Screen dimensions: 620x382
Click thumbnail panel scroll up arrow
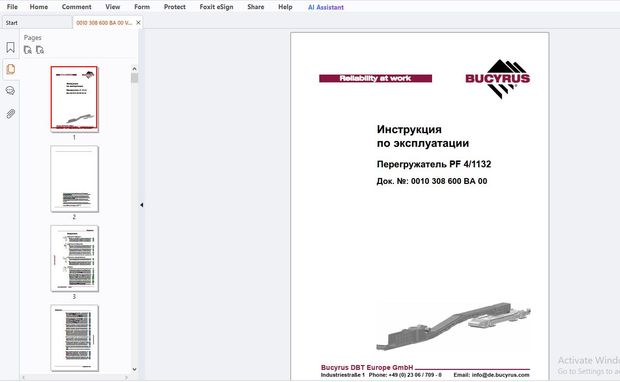(x=134, y=68)
